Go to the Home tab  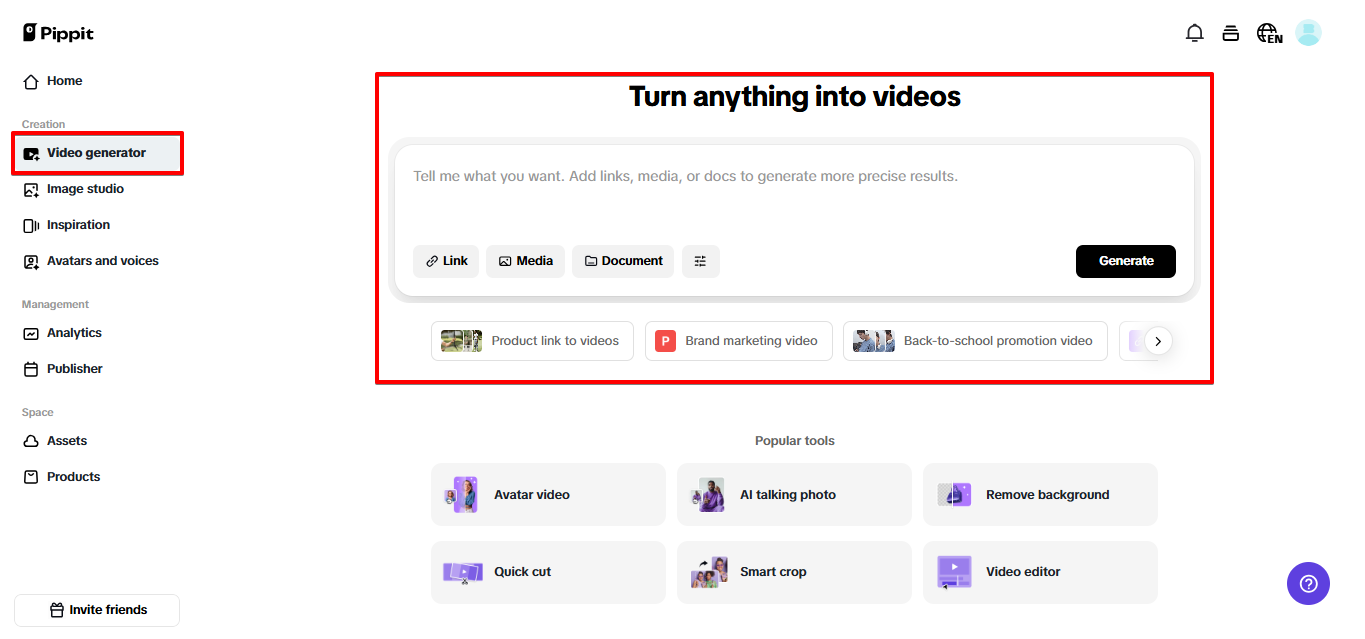(62, 80)
